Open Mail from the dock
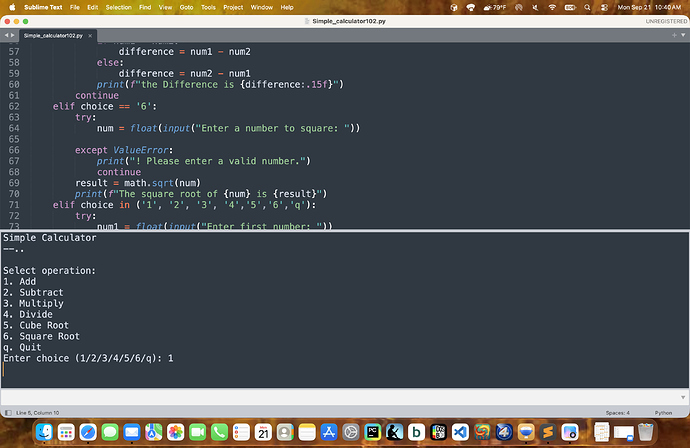690x448 pixels. pyautogui.click(x=132, y=432)
